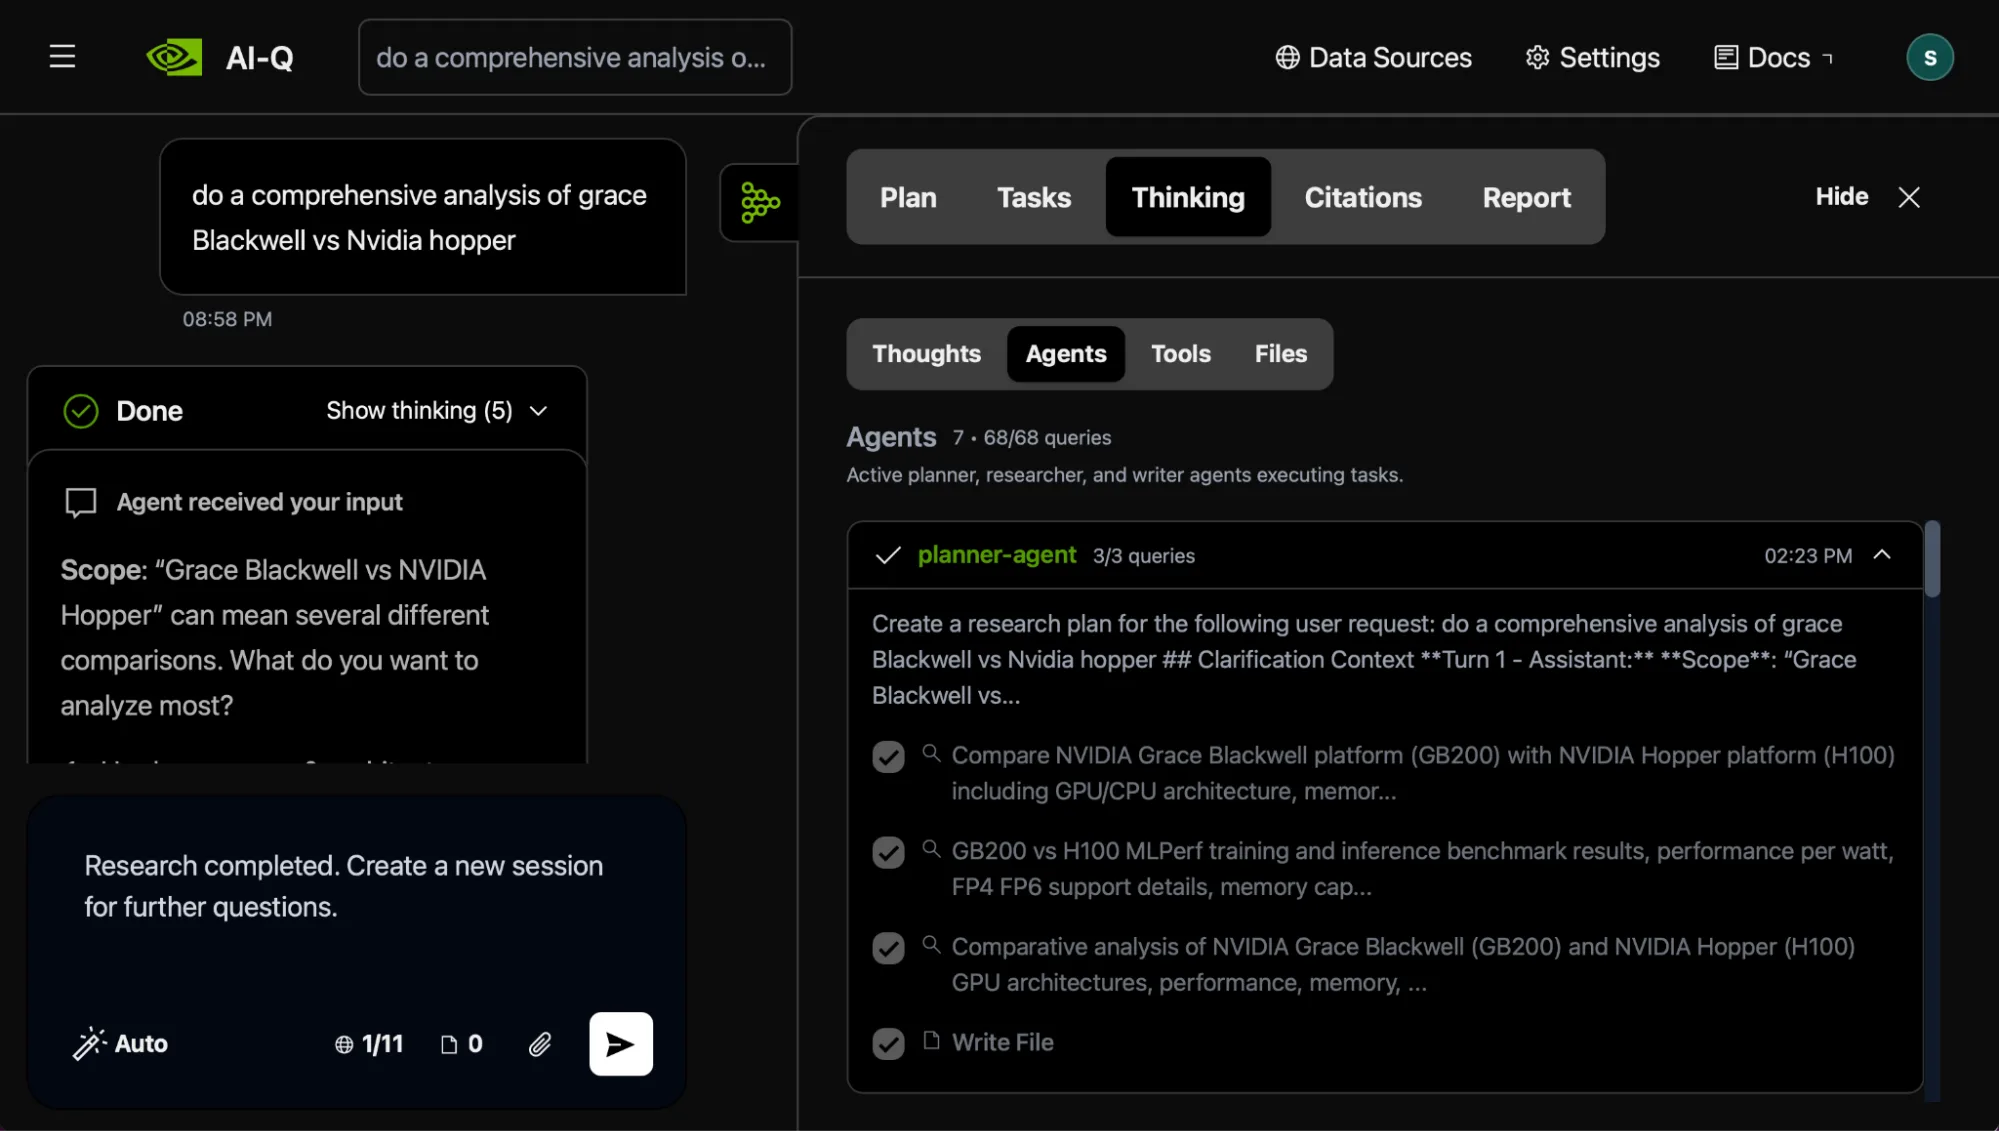
Task: Toggle the checkbox on the Write File task
Action: tap(888, 1043)
